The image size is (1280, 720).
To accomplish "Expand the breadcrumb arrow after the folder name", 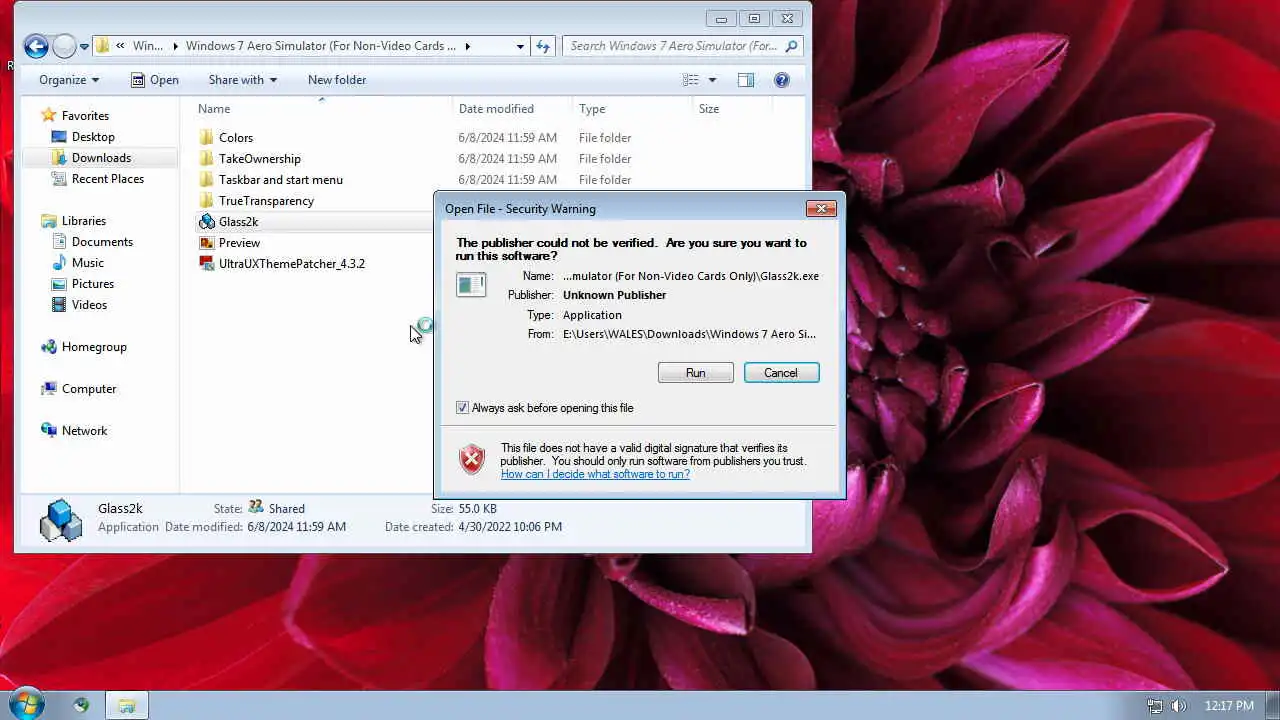I will point(468,46).
